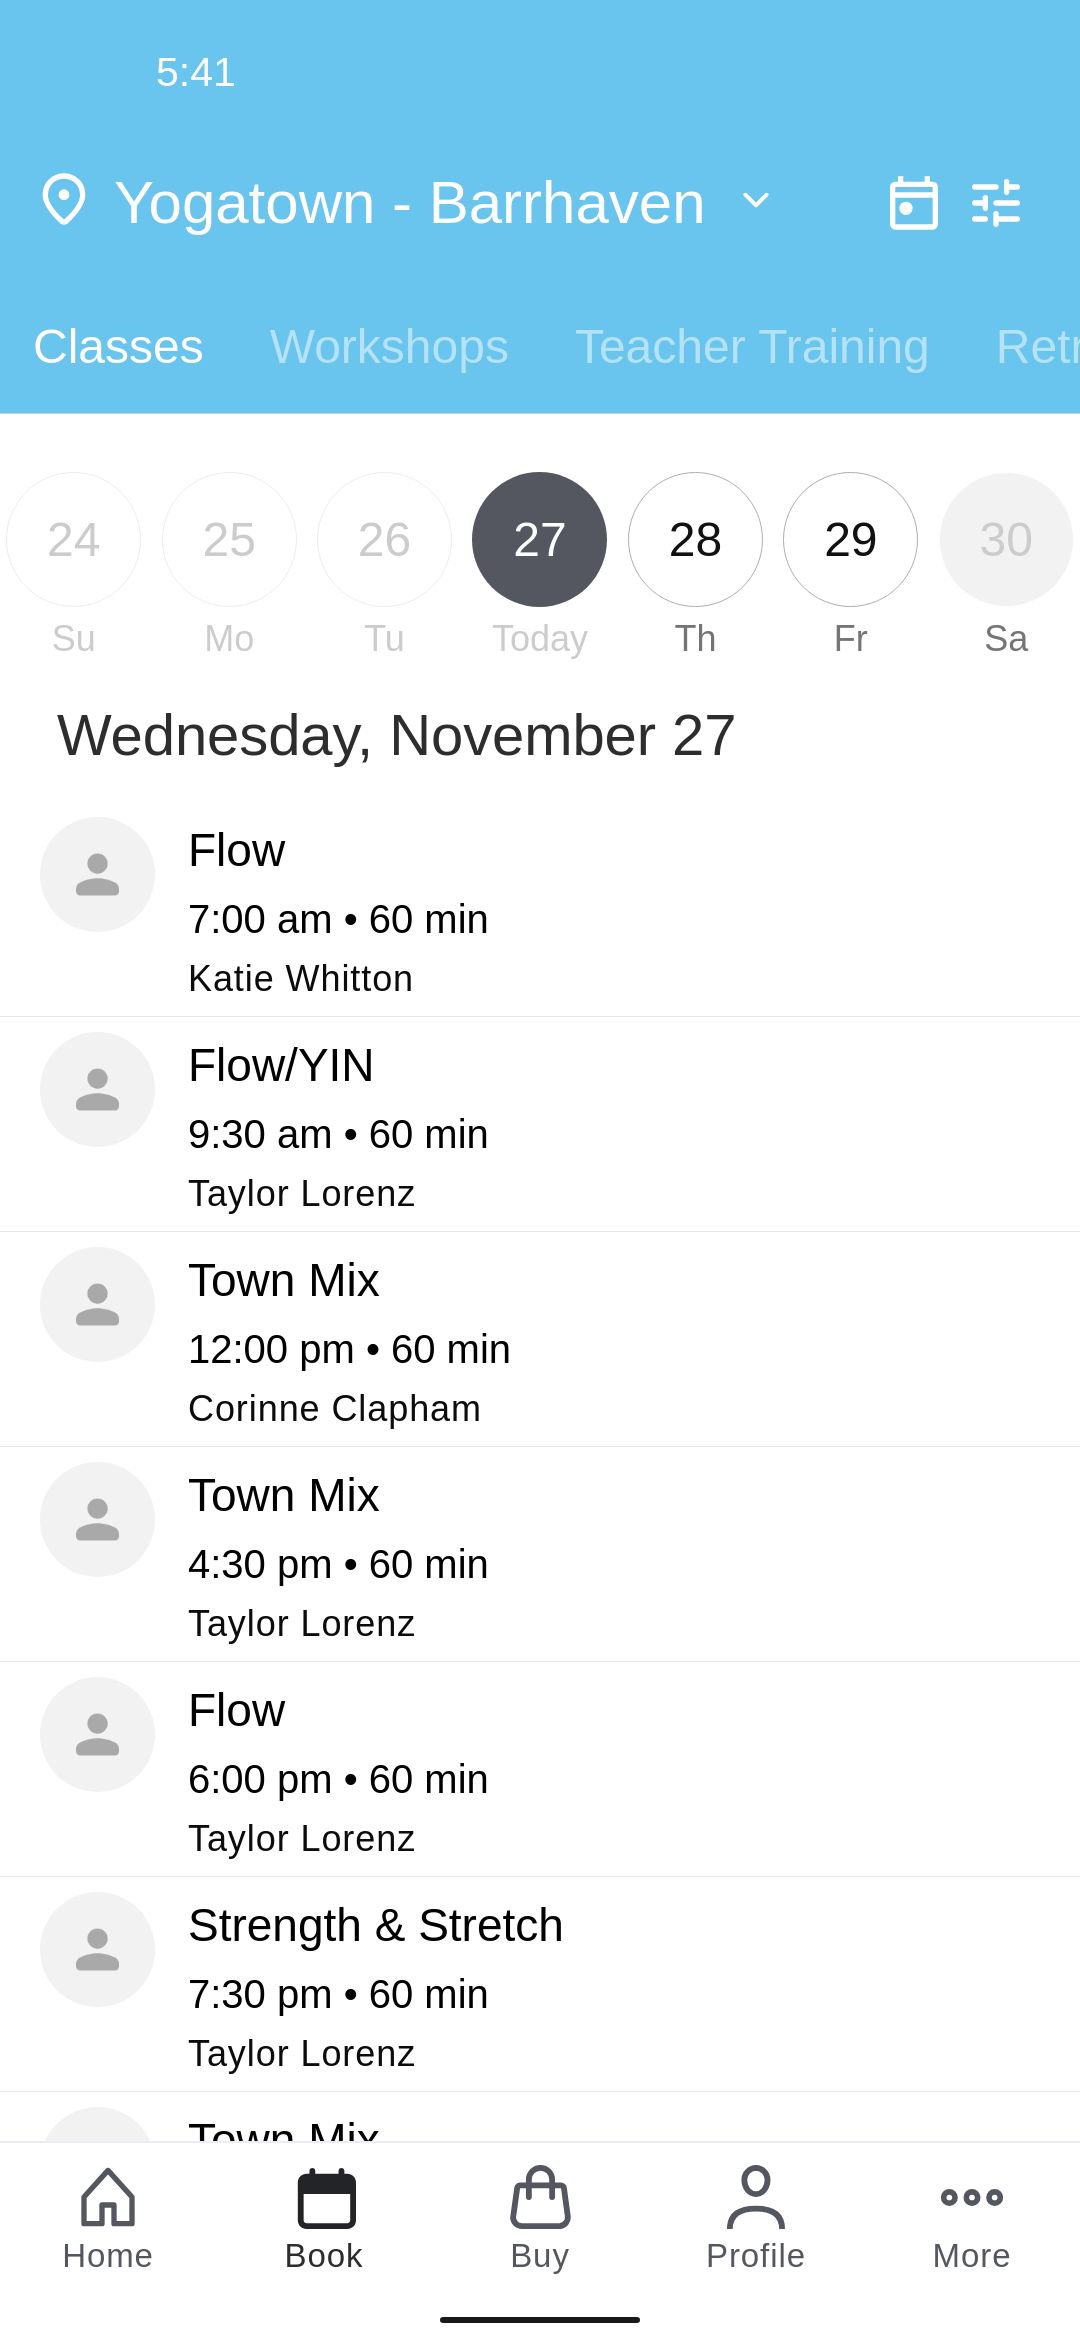Go to Home in bottom navigation
This screenshot has width=1080, height=2340.
click(x=108, y=2218)
